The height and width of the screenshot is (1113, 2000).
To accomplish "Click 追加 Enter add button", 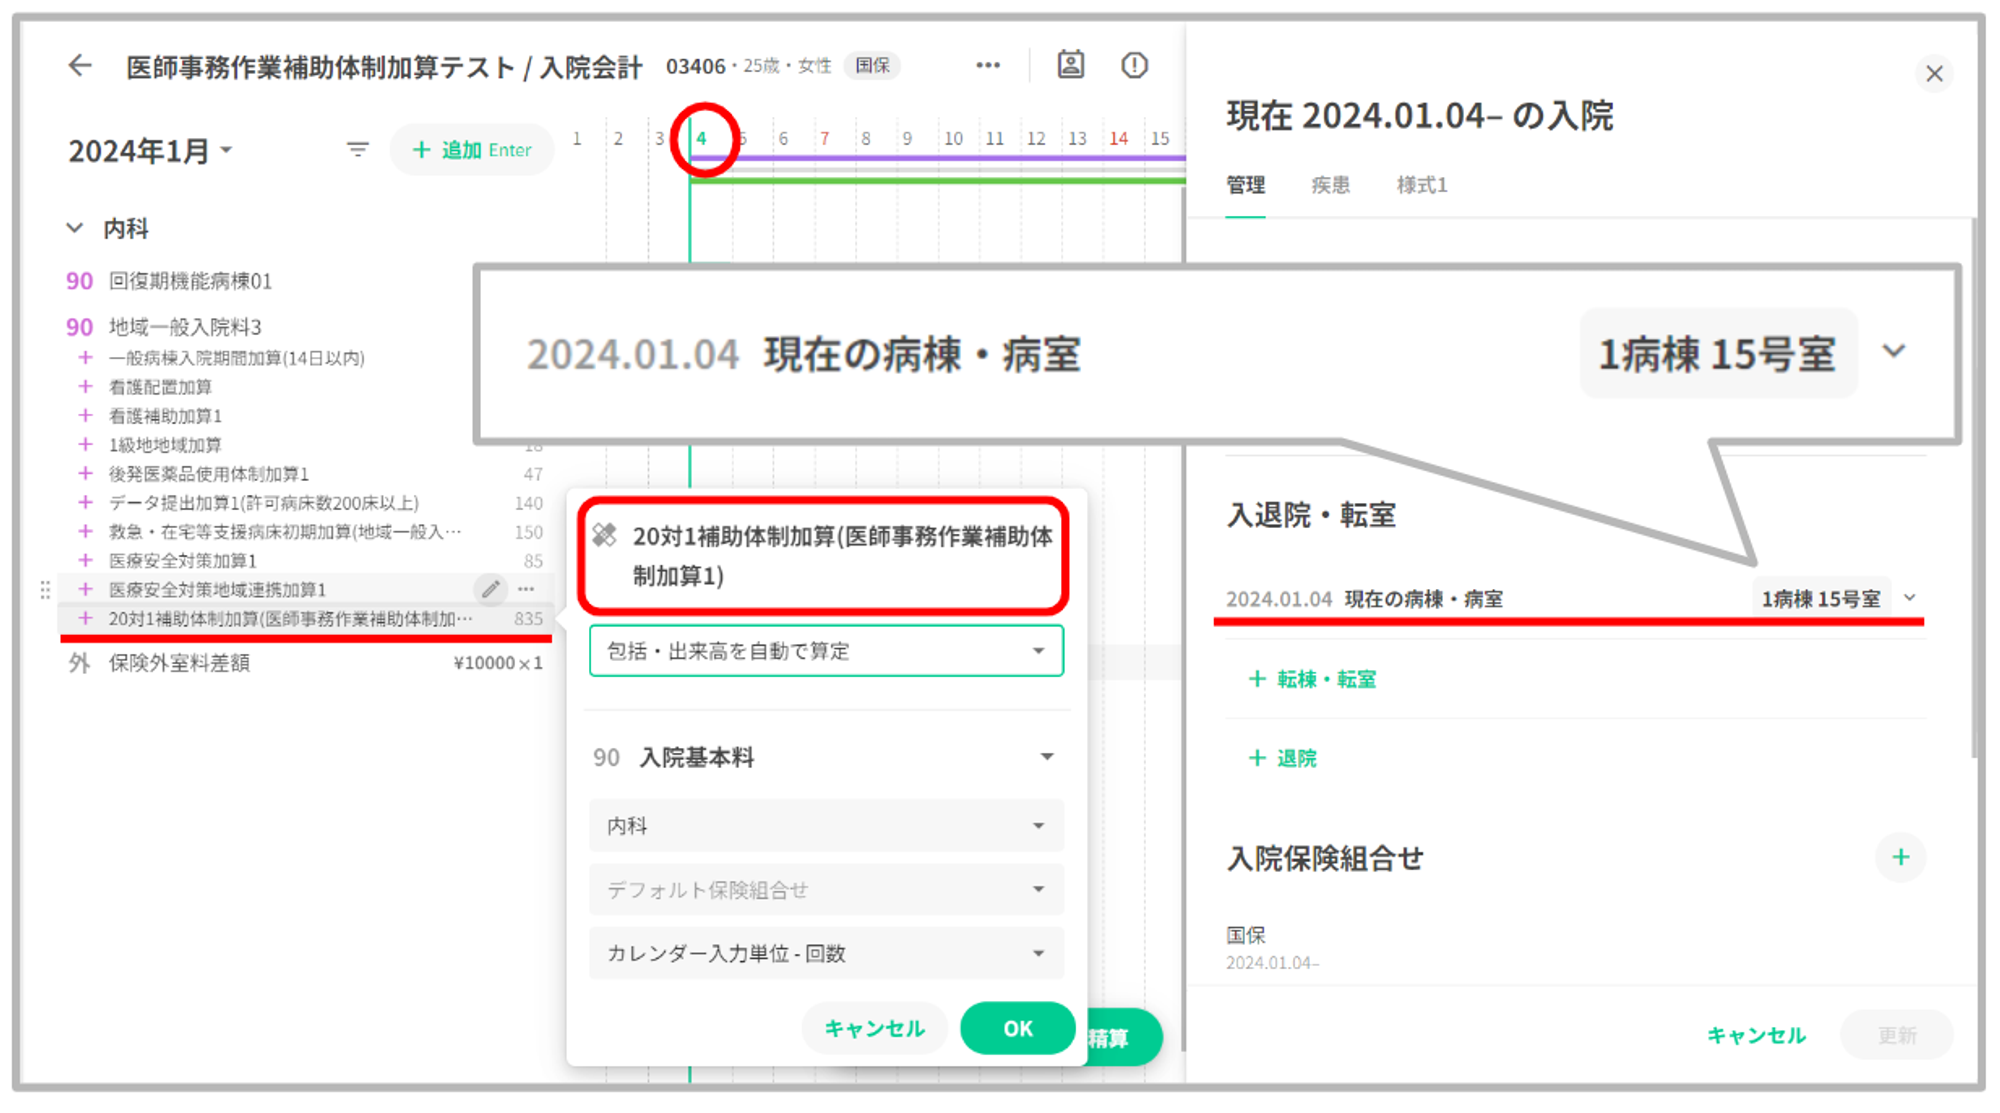I will point(472,150).
